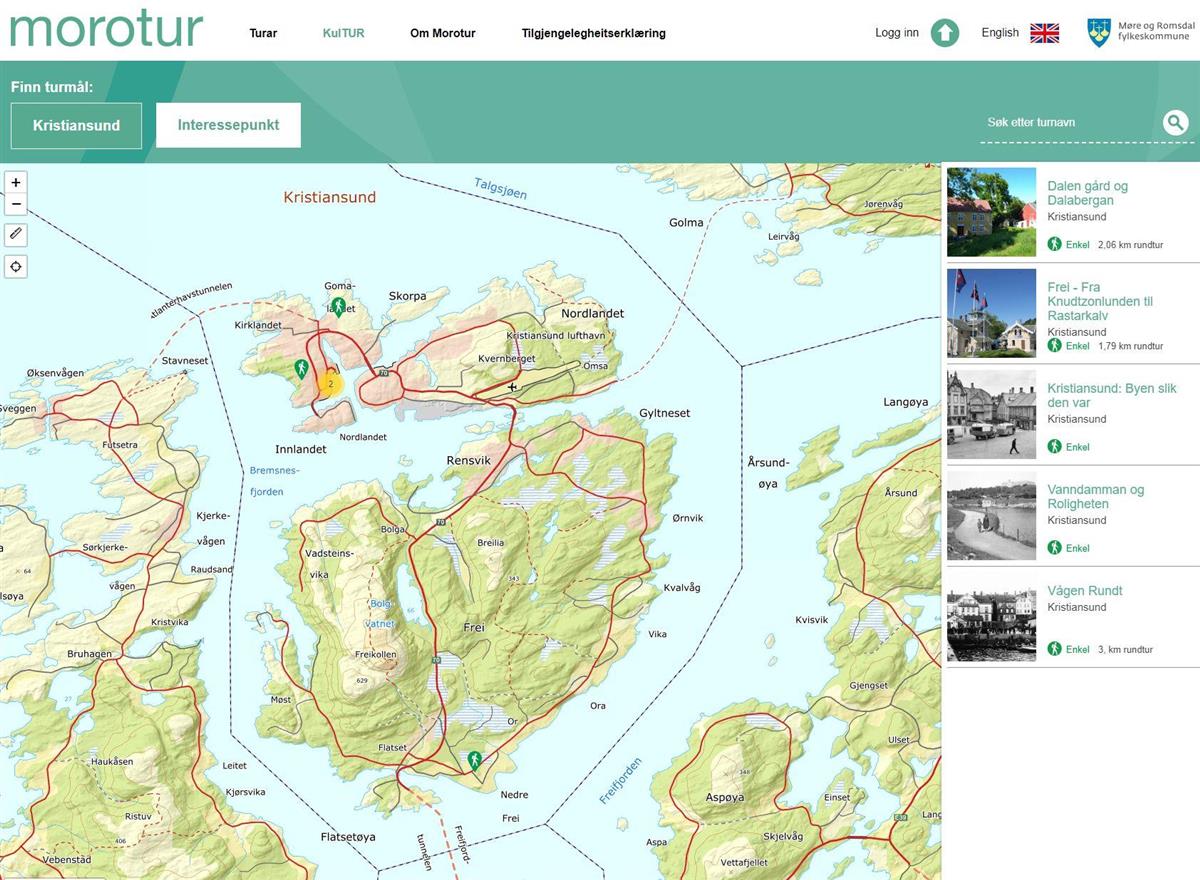Focus the Søk etter turnavn search field
This screenshot has width=1200, height=880.
point(1070,123)
